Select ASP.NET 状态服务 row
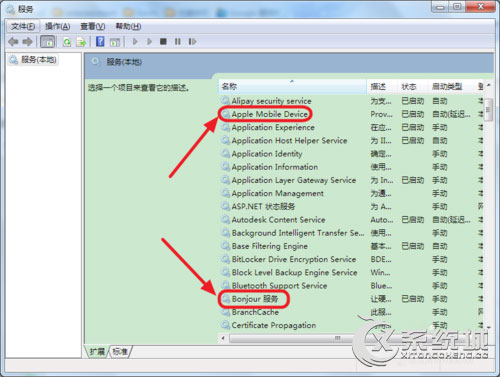Image resolution: width=500 pixels, height=377 pixels. pos(352,207)
